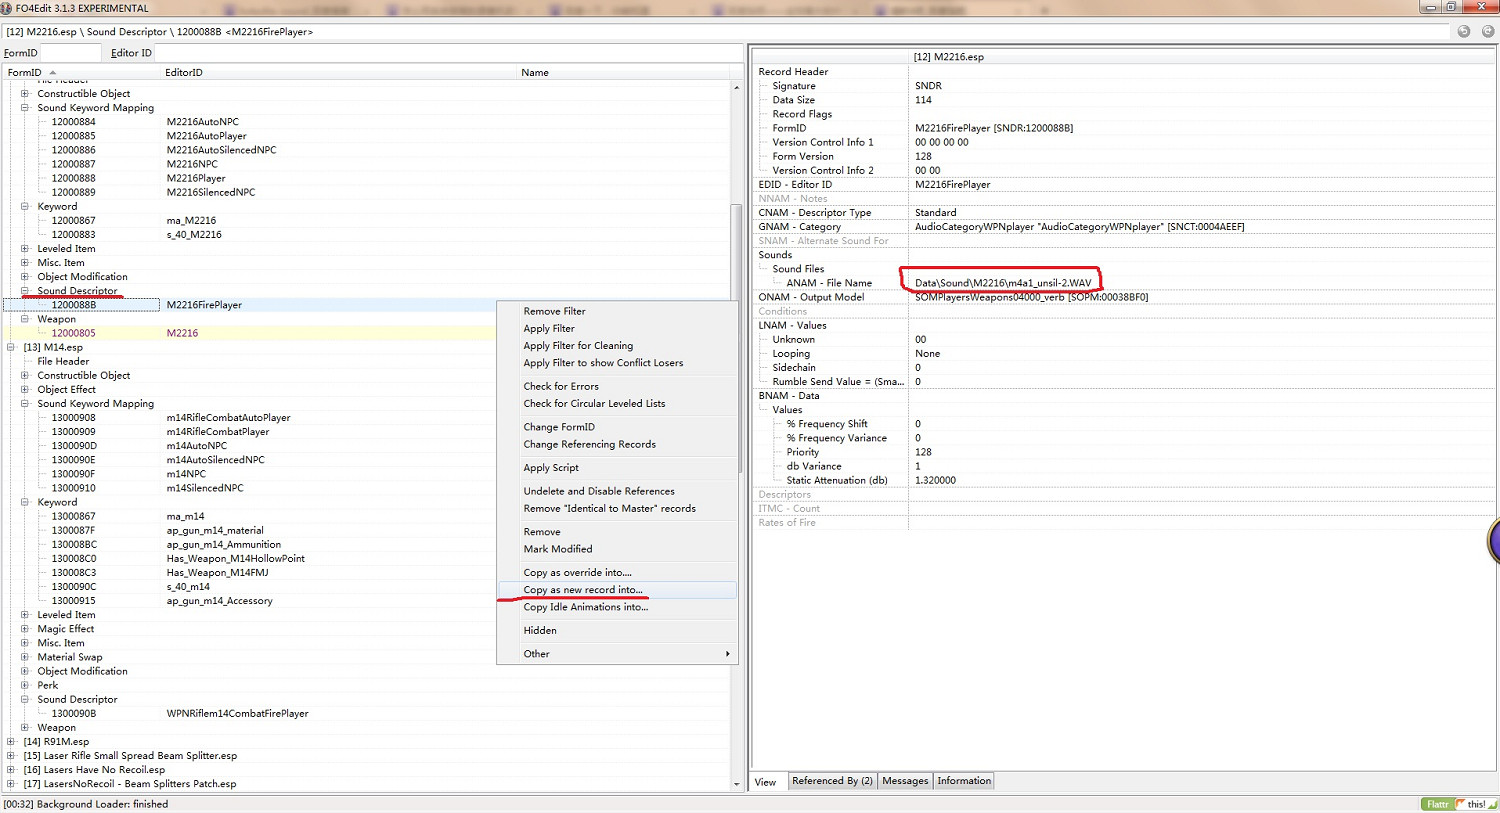The width and height of the screenshot is (1500, 813).
Task: Open the Messages tab
Action: [905, 781]
